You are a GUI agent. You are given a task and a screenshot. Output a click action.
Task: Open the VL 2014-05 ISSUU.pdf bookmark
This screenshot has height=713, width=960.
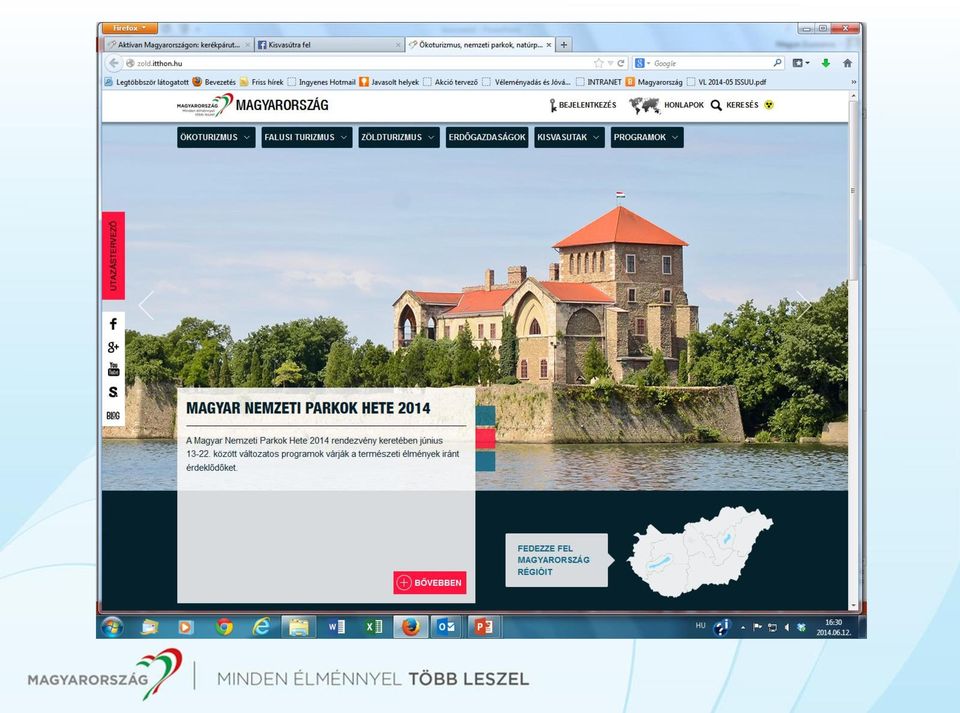coord(727,82)
